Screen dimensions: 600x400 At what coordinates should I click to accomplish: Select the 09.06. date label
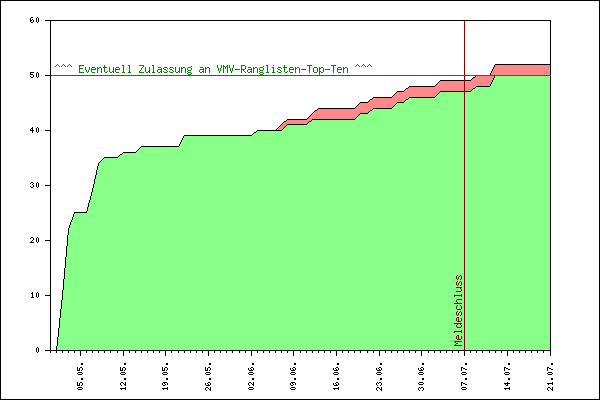[x=294, y=377]
